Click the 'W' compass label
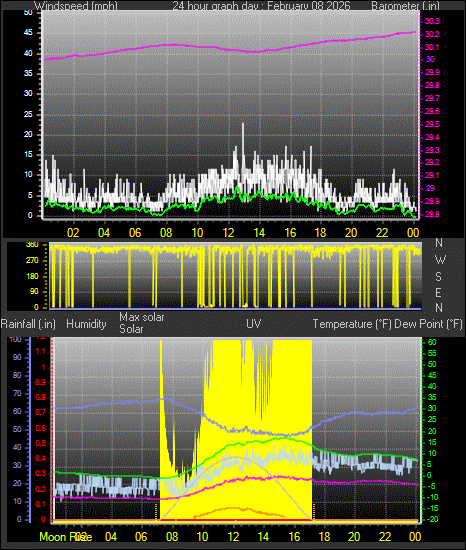This screenshot has height=550, width=466. click(440, 260)
